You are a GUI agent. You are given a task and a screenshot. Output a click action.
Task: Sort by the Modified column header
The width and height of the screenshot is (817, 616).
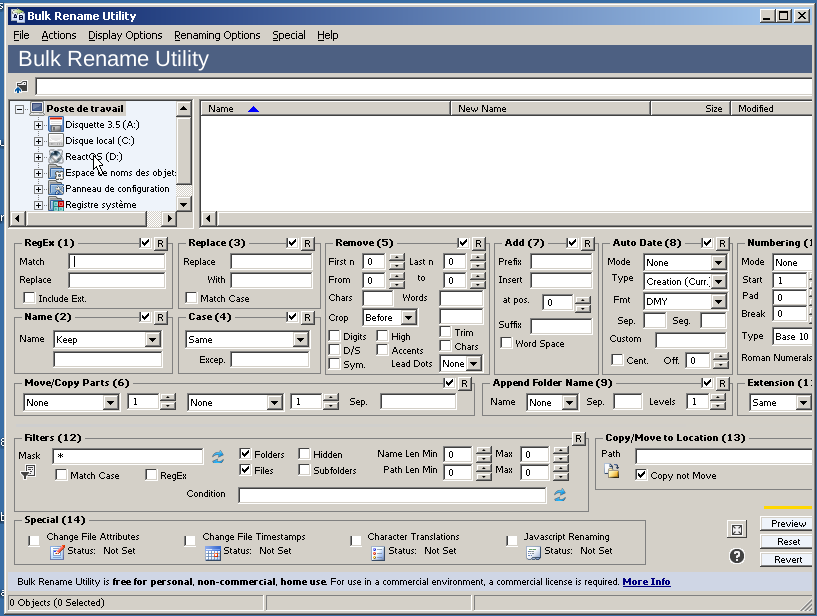click(773, 108)
